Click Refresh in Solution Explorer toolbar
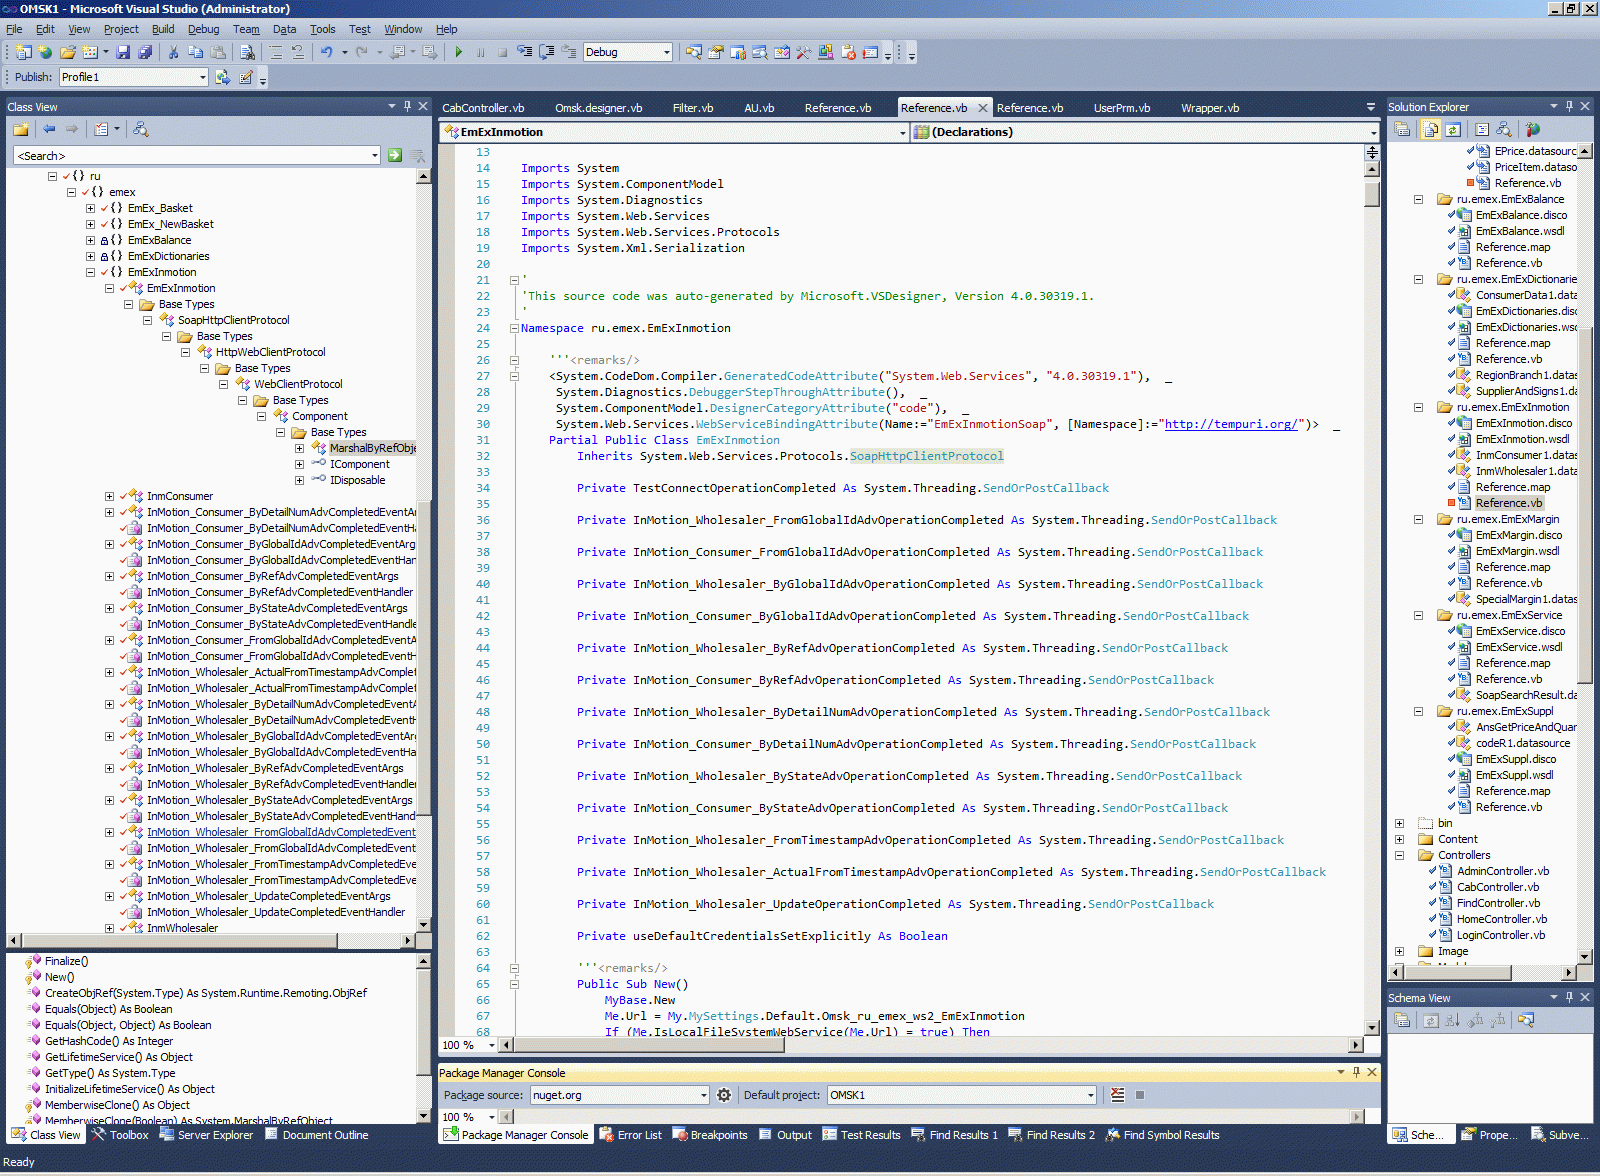The height and width of the screenshot is (1176, 1600). point(1453,129)
